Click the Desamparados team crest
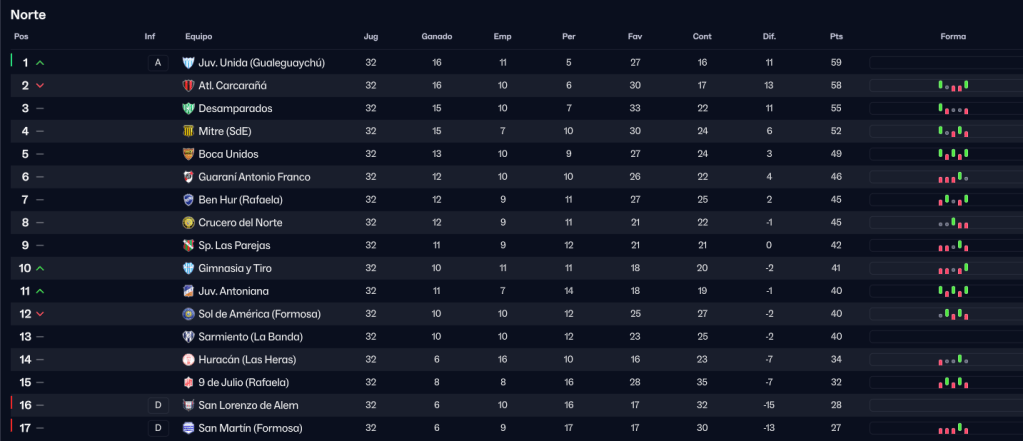Screen dimensions: 1023x441 (188, 108)
